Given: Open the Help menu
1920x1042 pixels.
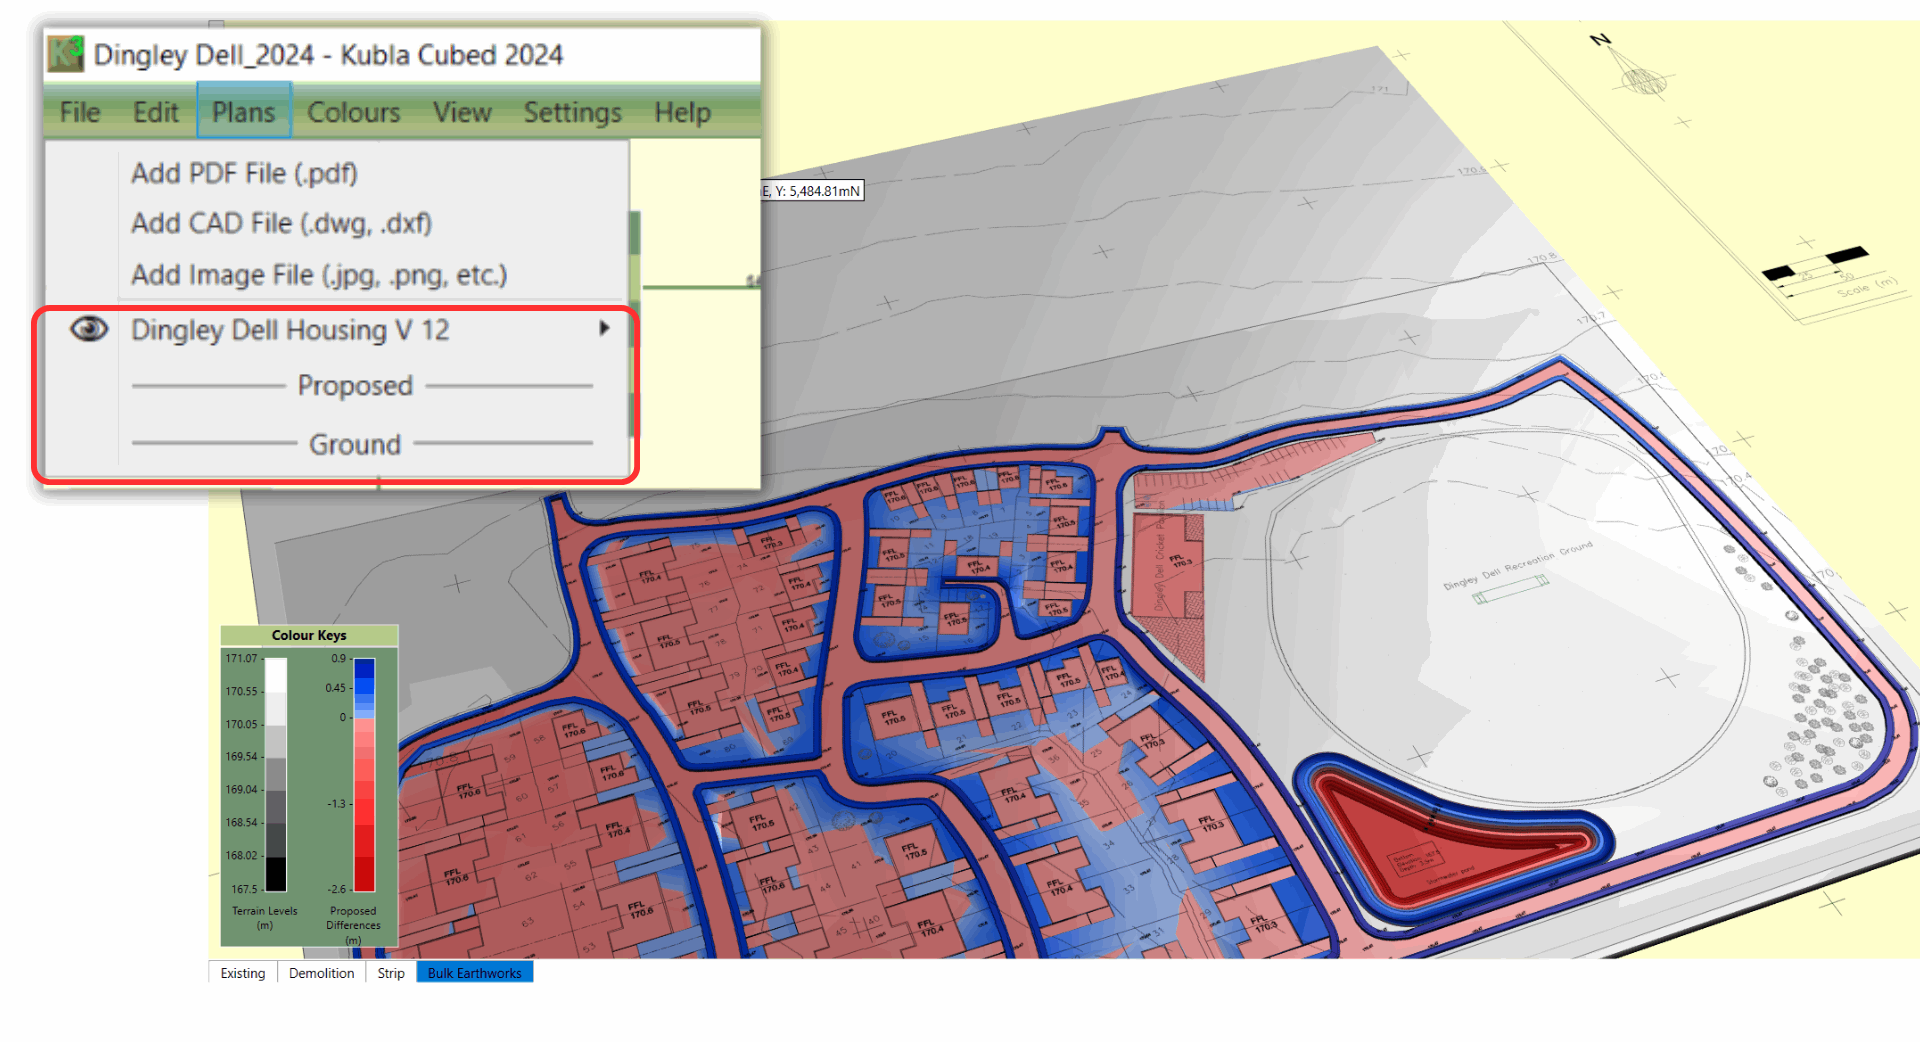Looking at the screenshot, I should (682, 112).
